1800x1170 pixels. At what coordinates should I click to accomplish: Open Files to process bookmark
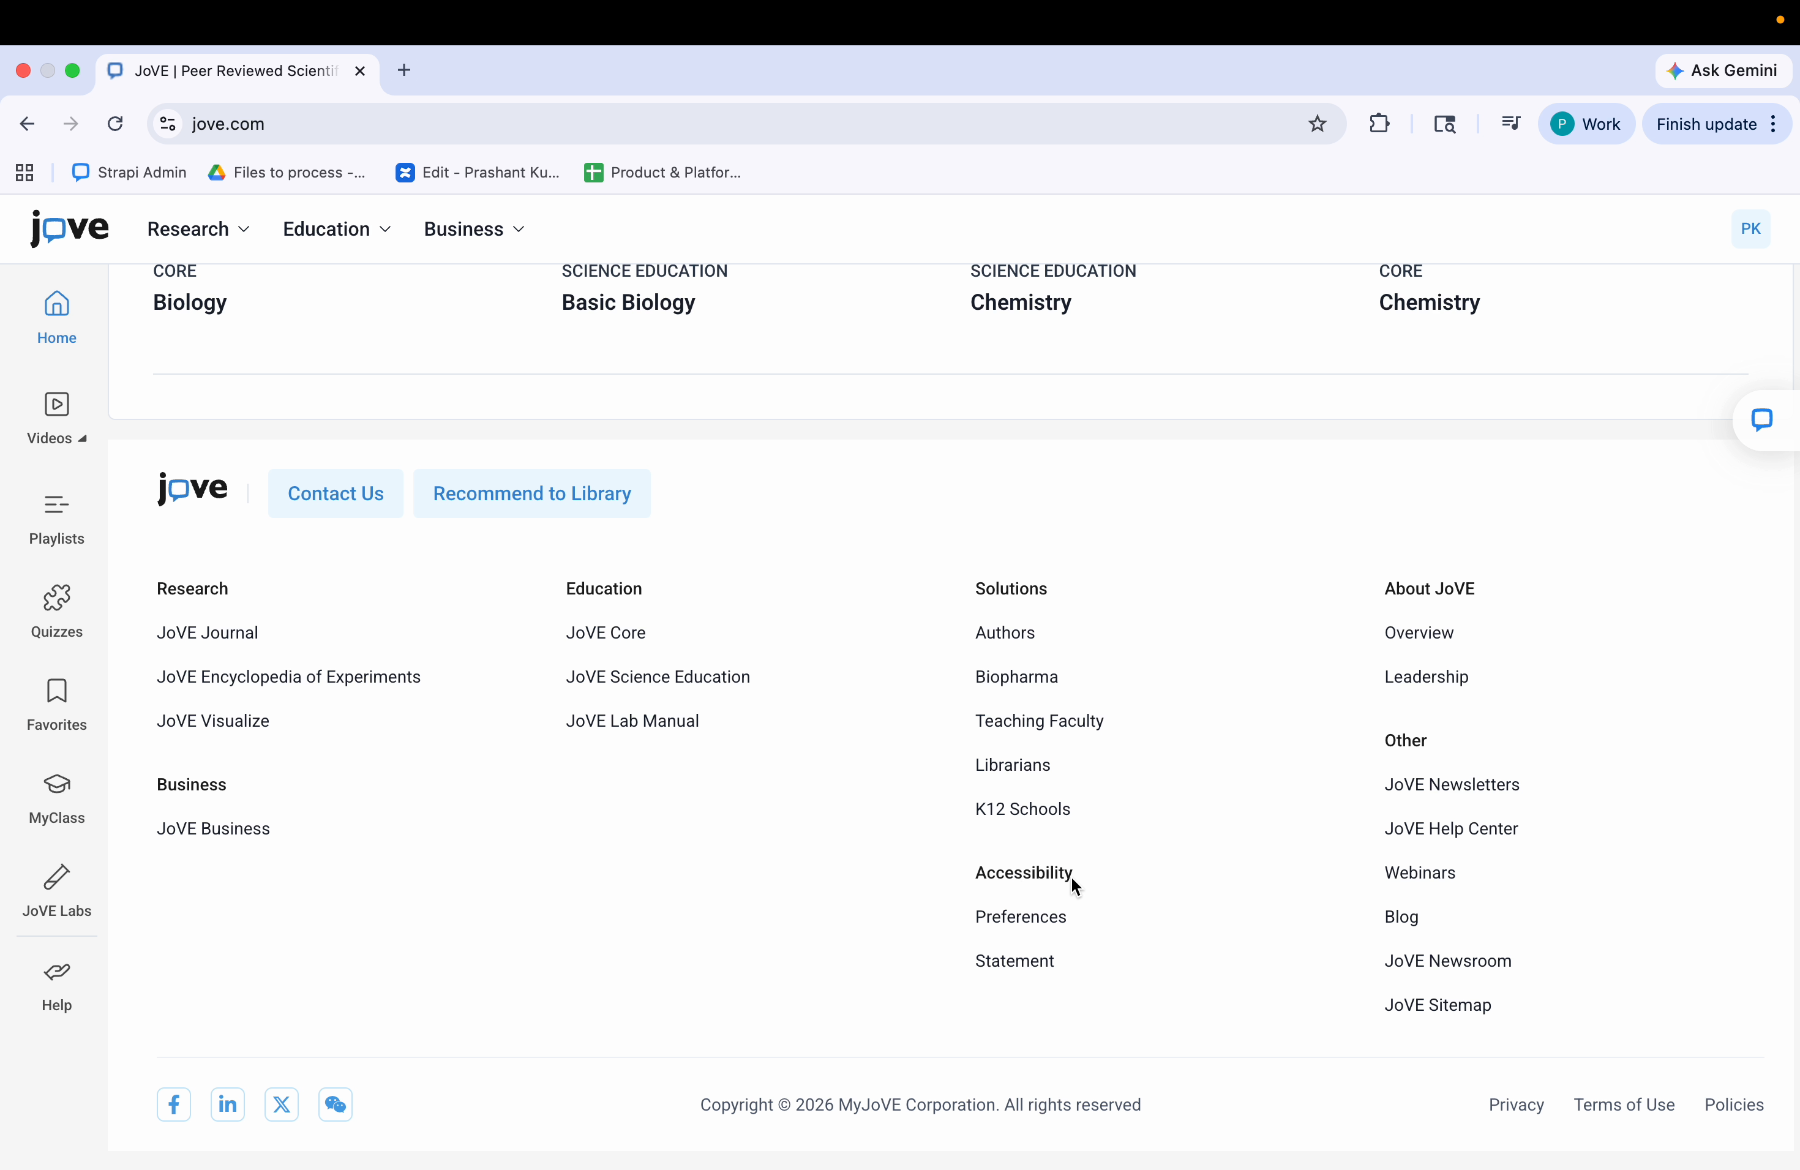pyautogui.click(x=287, y=173)
